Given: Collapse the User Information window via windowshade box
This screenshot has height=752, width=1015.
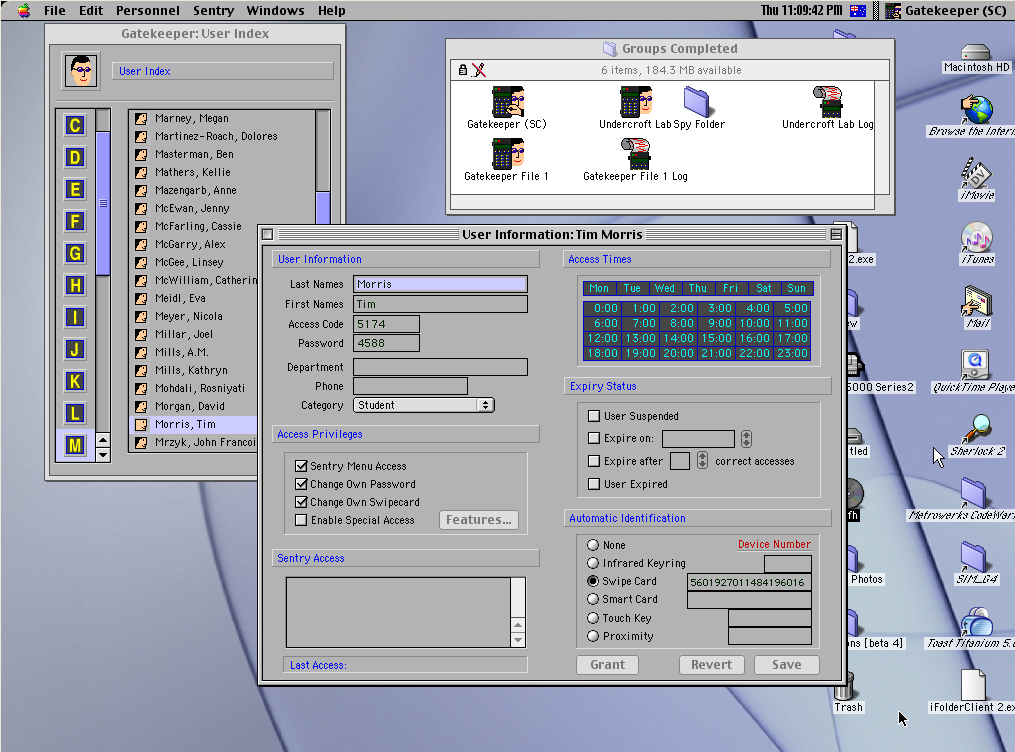Looking at the screenshot, I should [x=836, y=234].
